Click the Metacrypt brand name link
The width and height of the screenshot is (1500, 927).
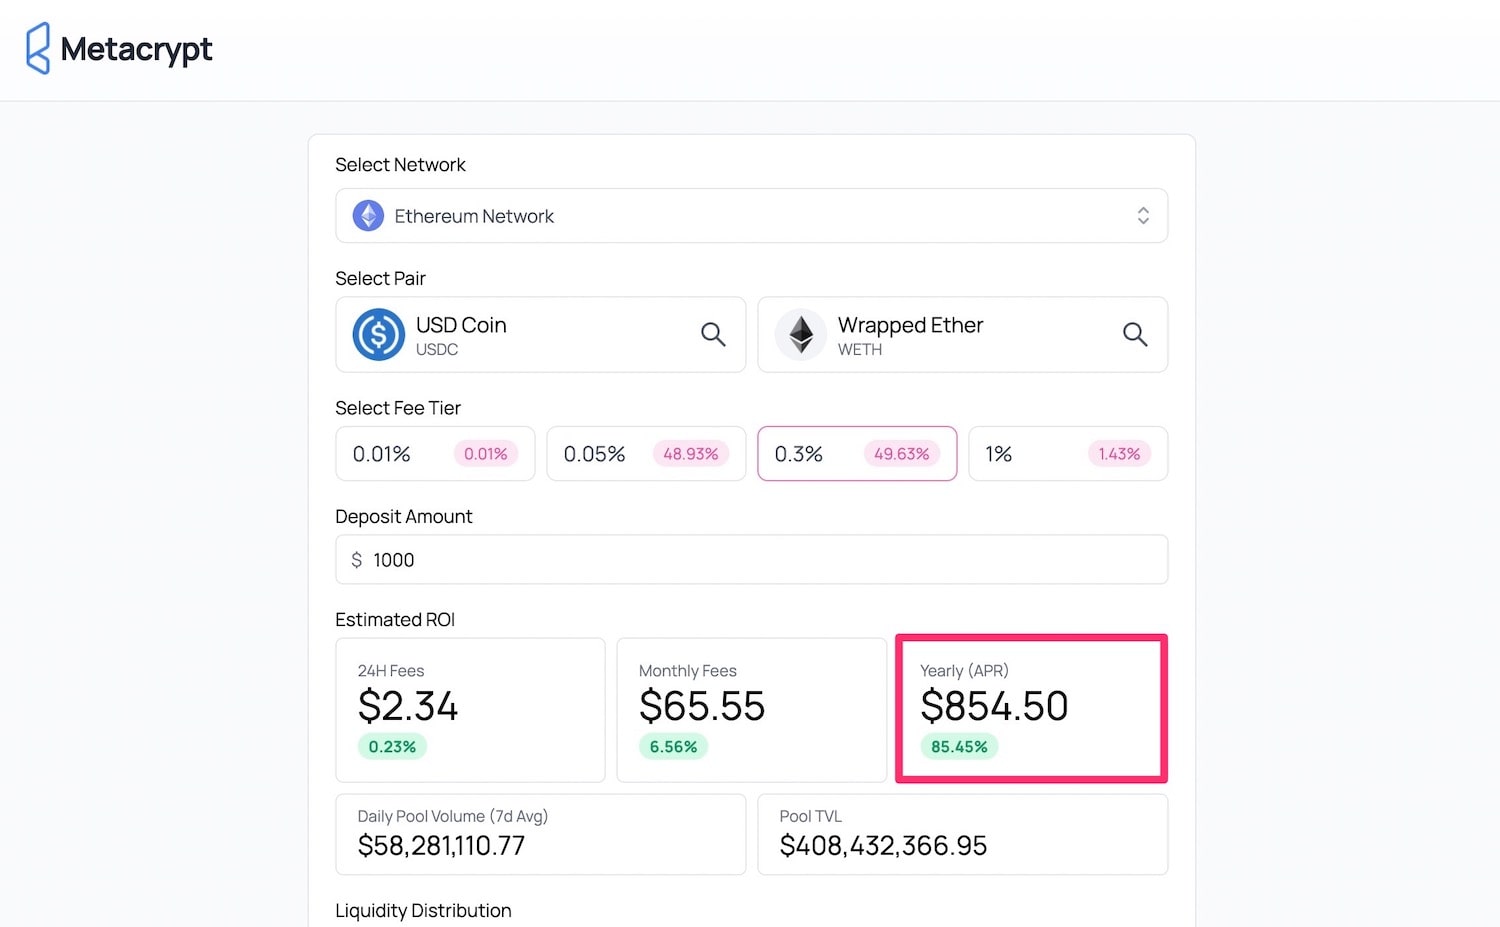pyautogui.click(x=136, y=49)
